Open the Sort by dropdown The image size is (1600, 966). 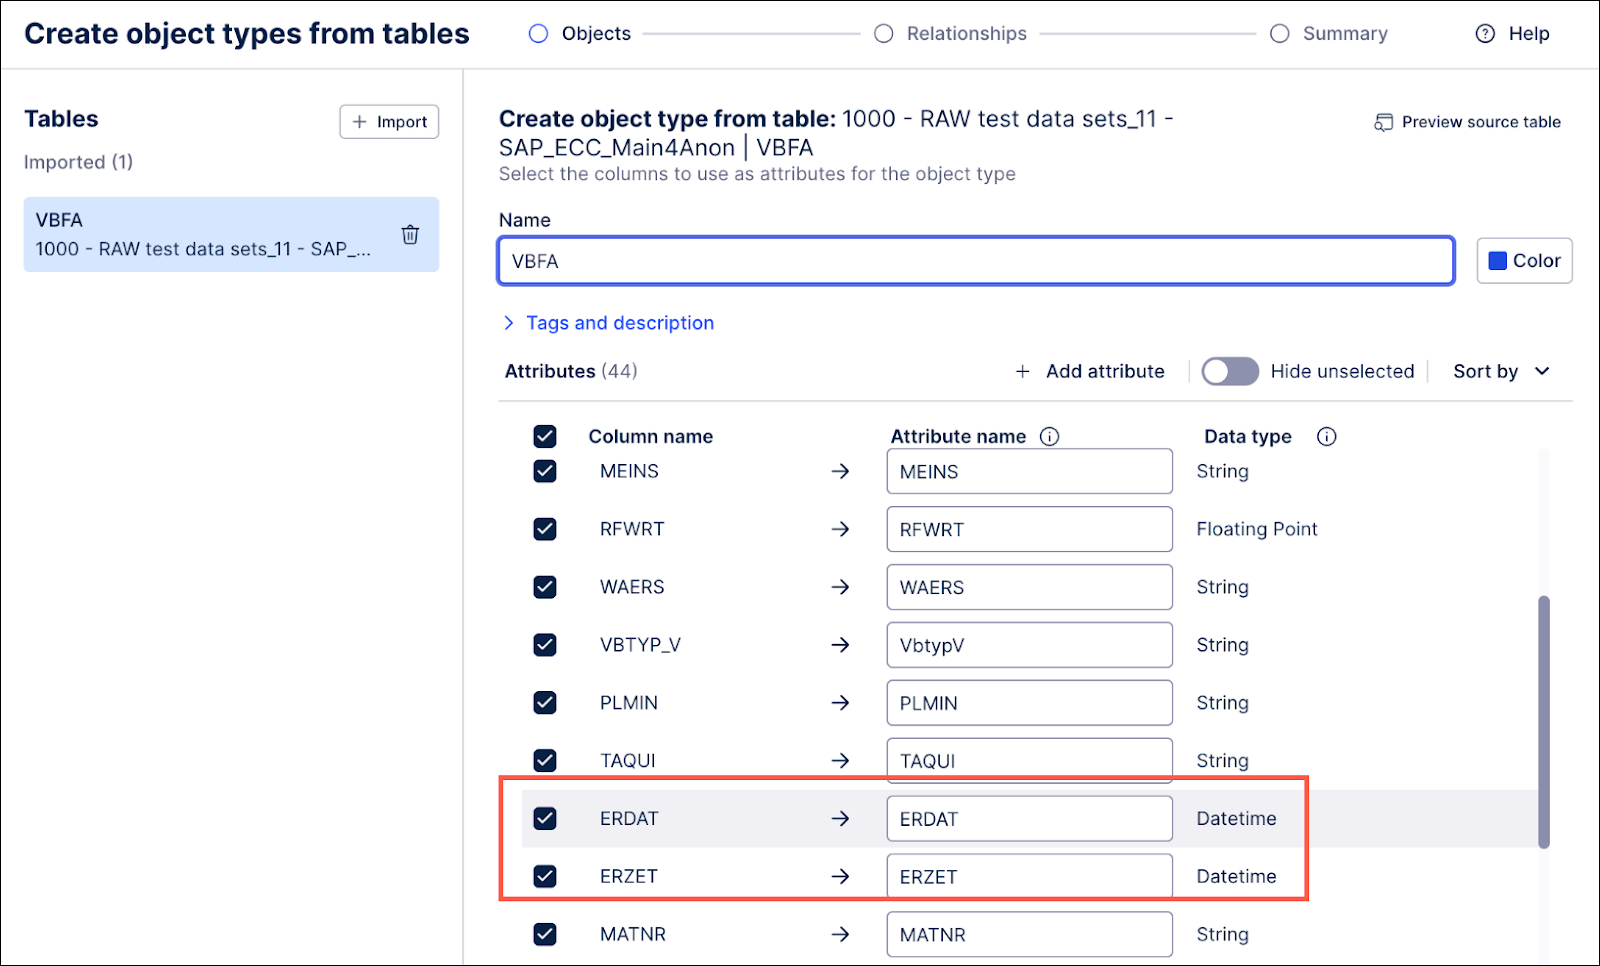click(1501, 372)
